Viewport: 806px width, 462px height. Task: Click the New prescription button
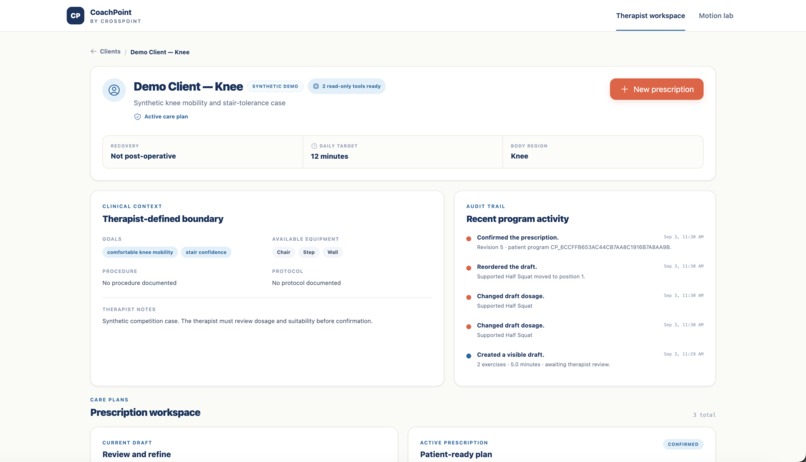click(x=656, y=89)
